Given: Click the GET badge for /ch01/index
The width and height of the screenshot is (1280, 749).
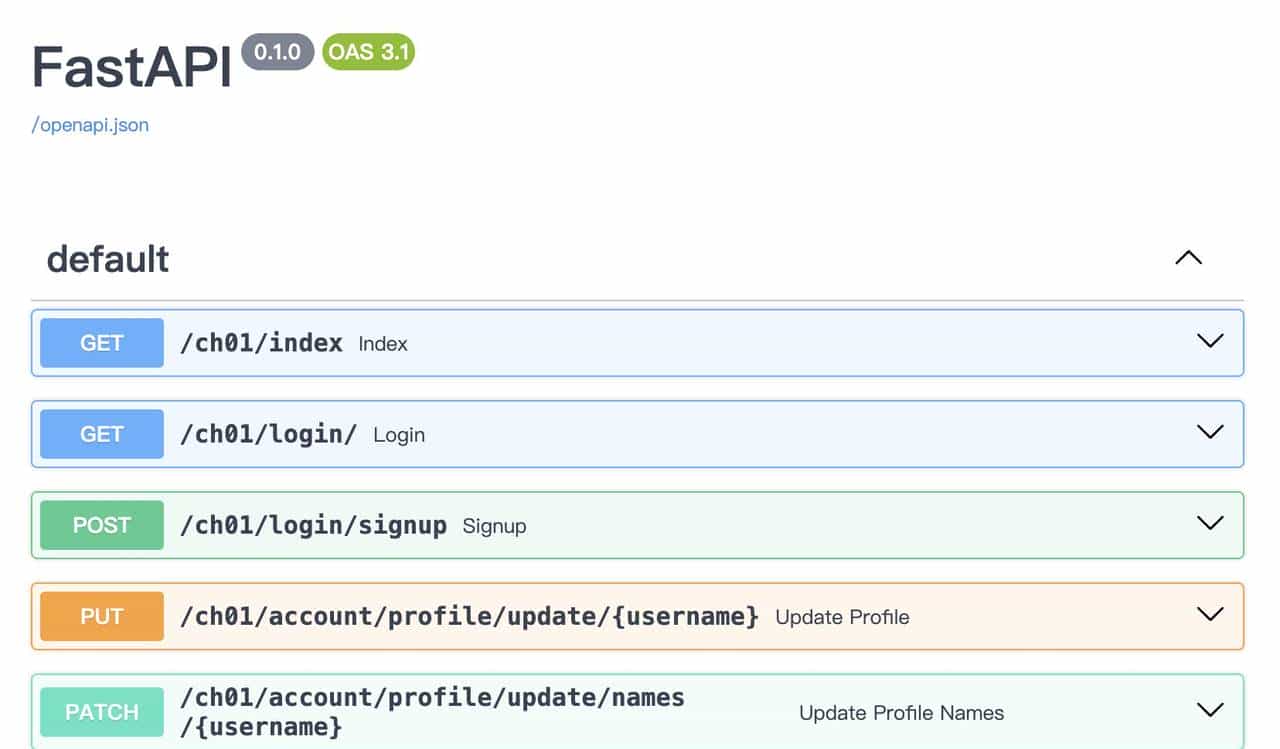Looking at the screenshot, I should 101,343.
